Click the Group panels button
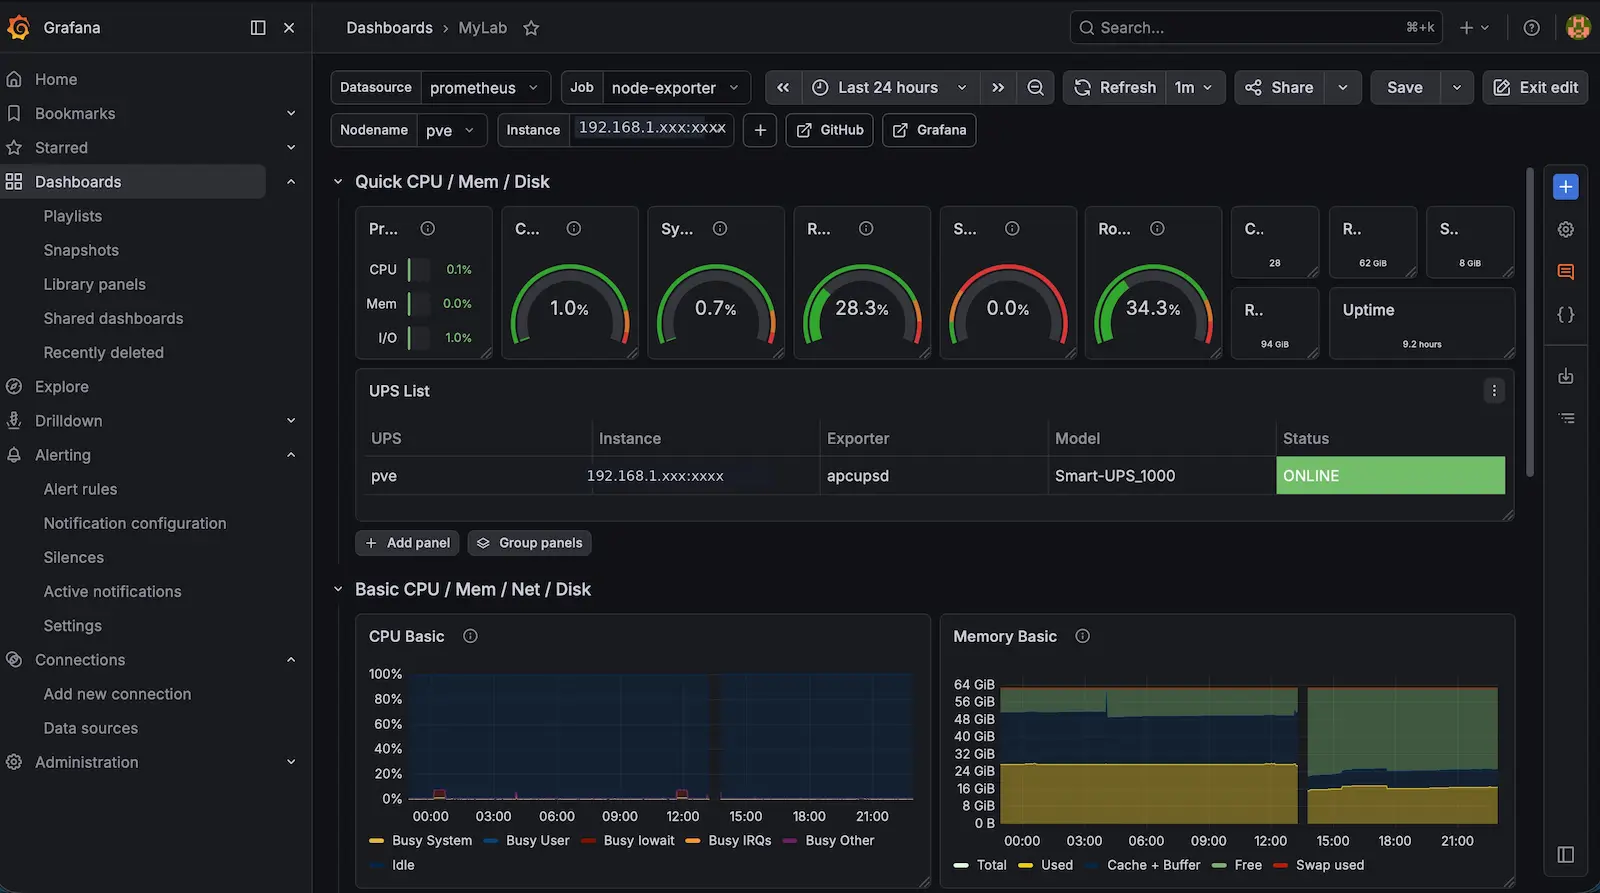The width and height of the screenshot is (1600, 893). click(x=530, y=543)
